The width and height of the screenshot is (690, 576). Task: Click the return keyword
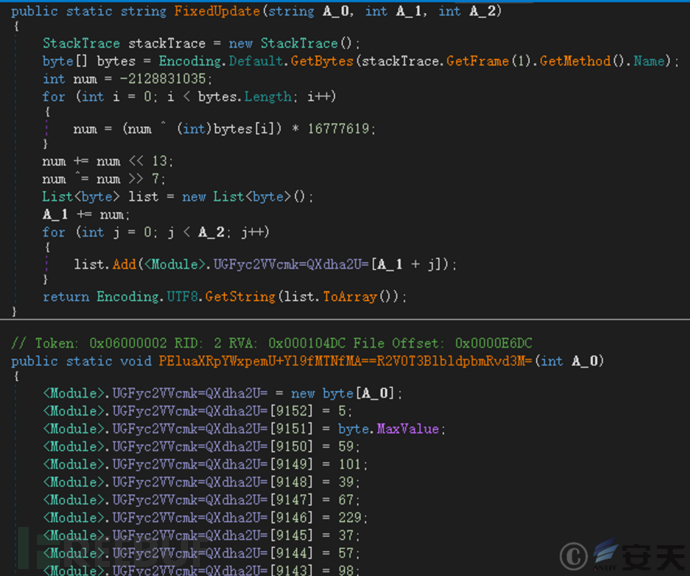click(x=66, y=296)
